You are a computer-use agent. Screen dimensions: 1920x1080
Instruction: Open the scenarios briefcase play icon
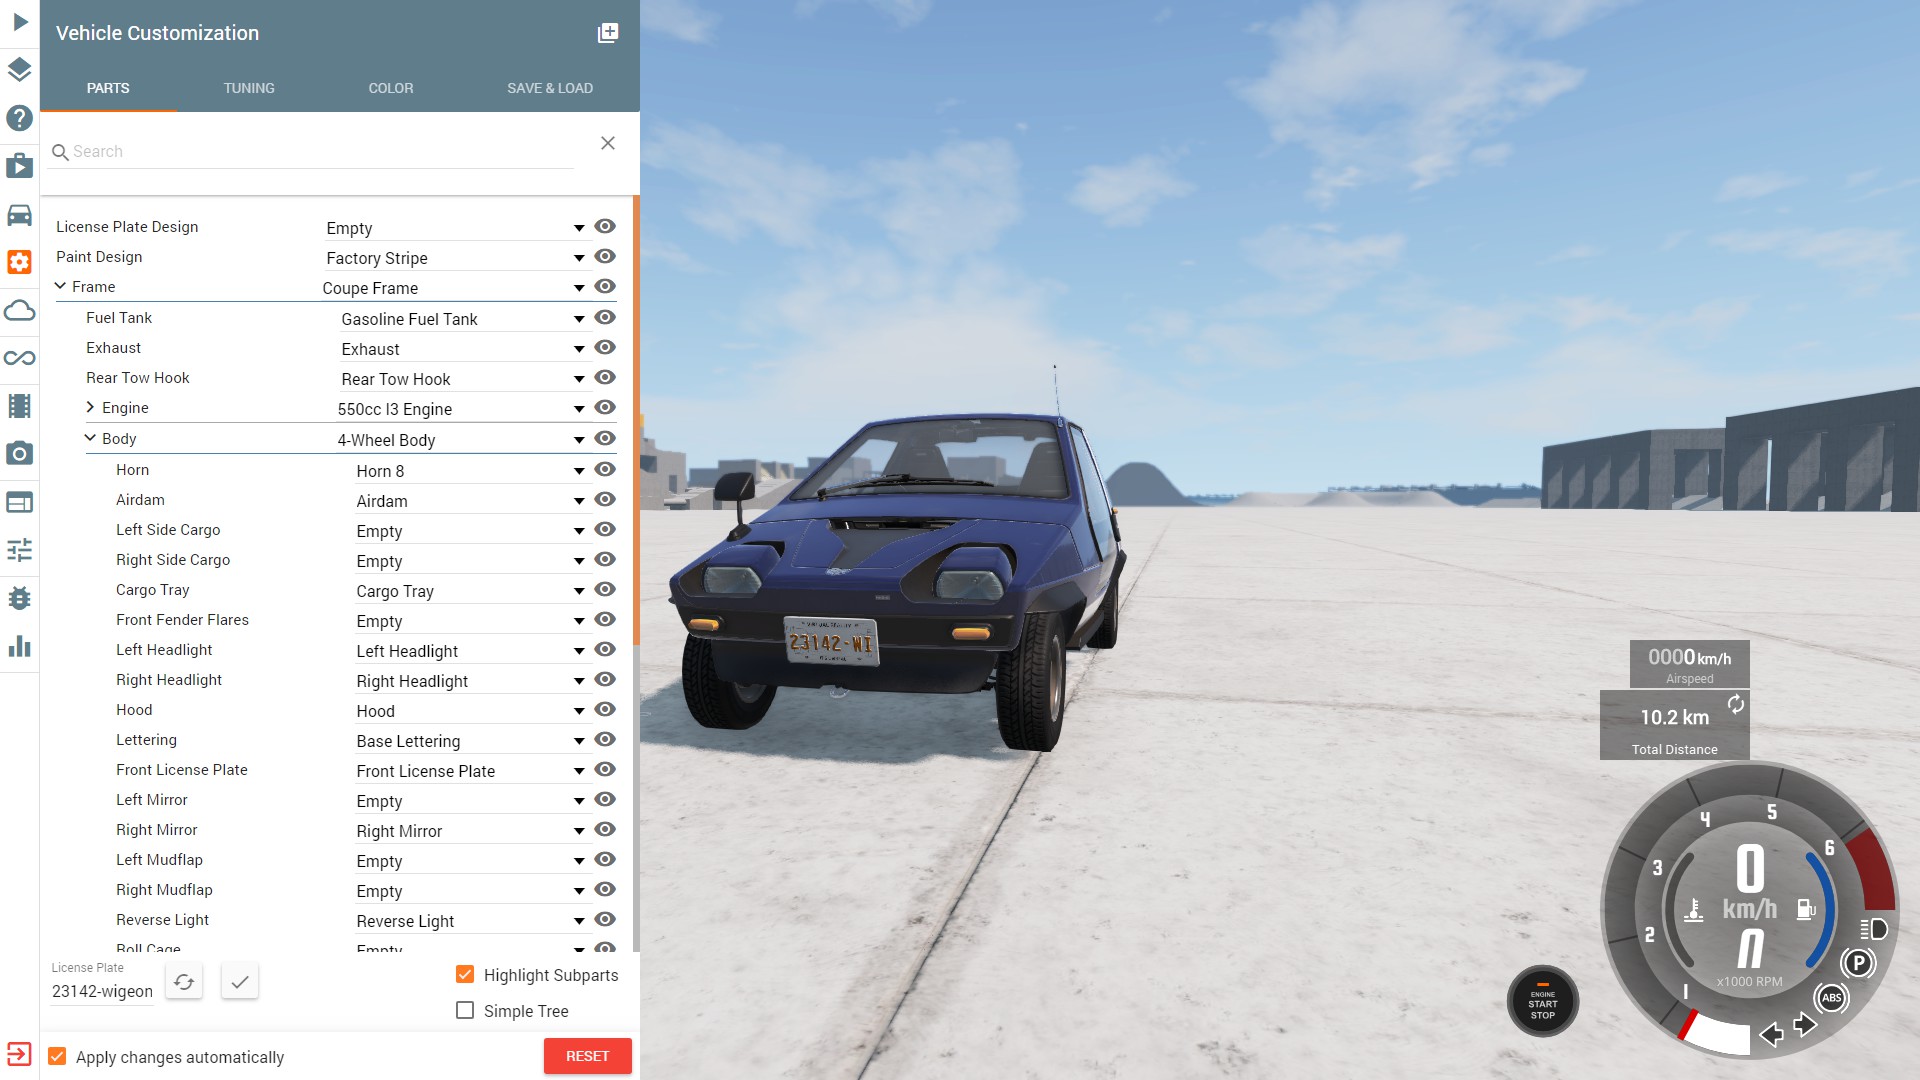[20, 166]
